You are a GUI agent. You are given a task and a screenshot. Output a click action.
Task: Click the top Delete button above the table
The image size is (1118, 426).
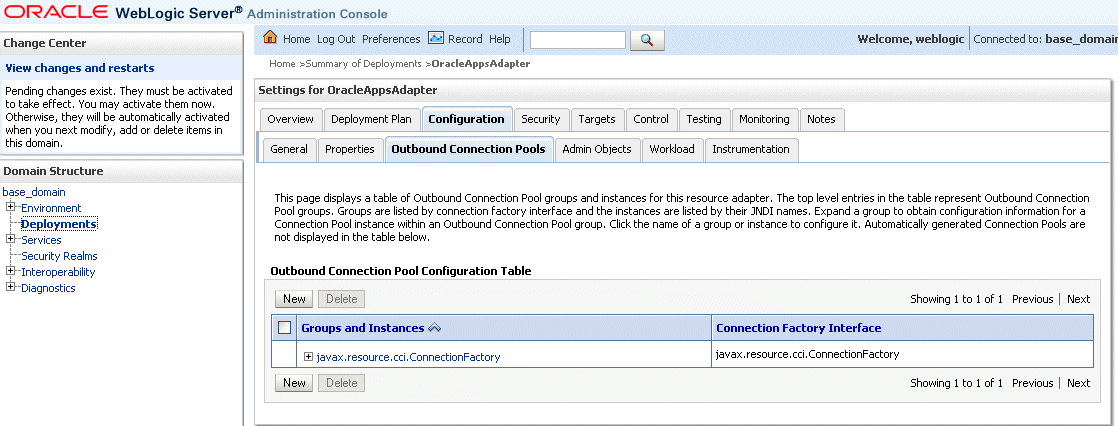pyautogui.click(x=342, y=299)
